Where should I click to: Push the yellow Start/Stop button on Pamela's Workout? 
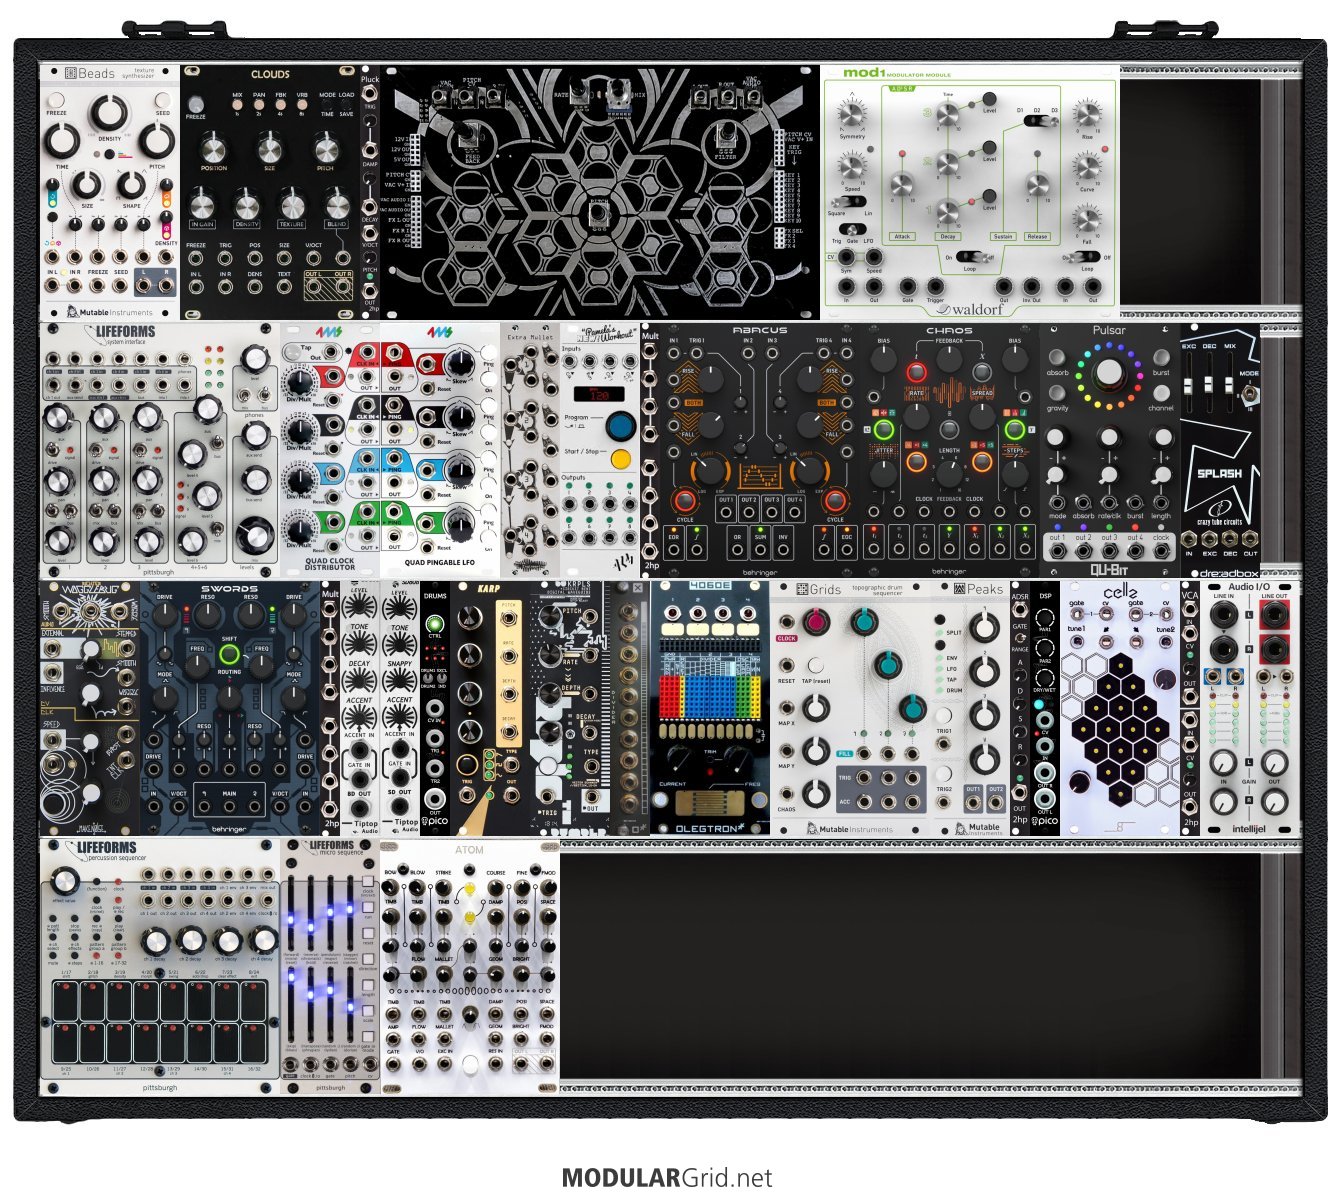pyautogui.click(x=621, y=461)
